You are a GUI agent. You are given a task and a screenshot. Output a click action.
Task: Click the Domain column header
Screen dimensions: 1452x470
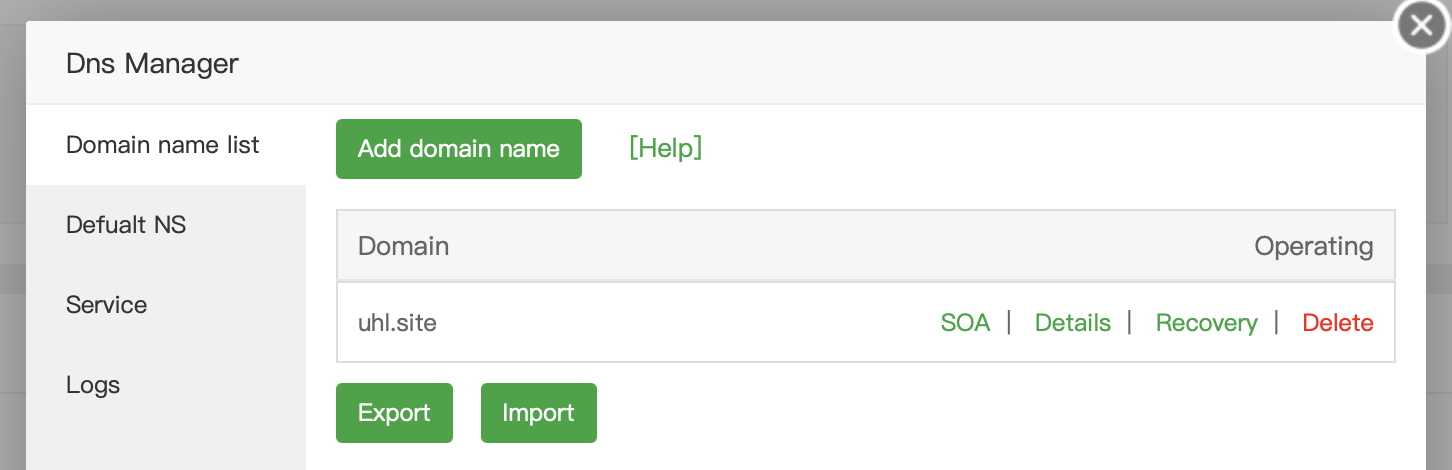[403, 246]
